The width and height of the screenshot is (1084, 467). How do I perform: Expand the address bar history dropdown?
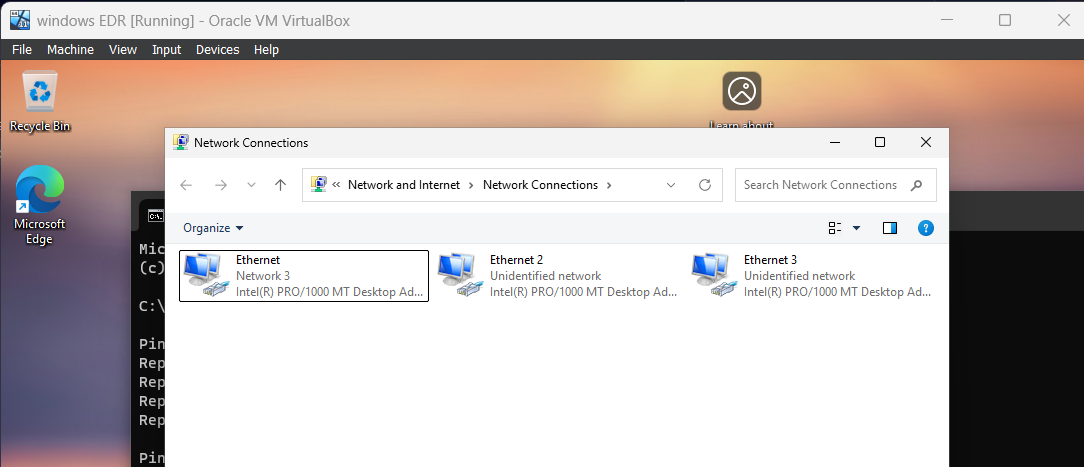(671, 185)
